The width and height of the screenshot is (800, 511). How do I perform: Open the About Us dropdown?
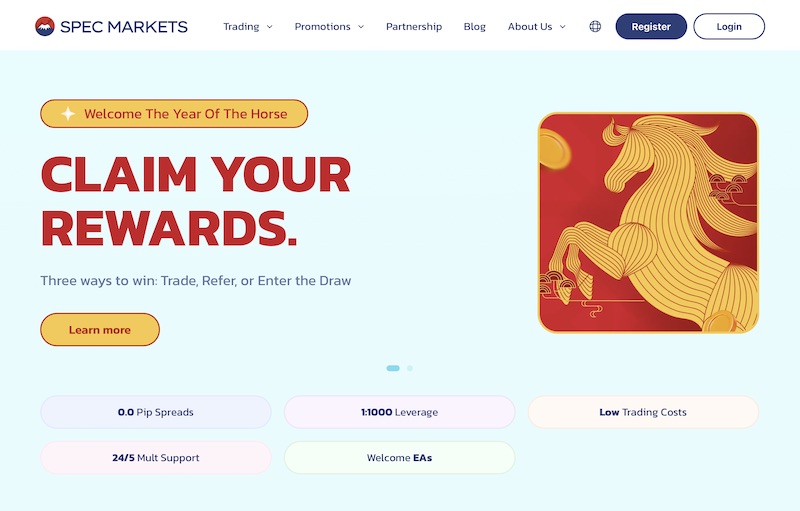pos(536,27)
